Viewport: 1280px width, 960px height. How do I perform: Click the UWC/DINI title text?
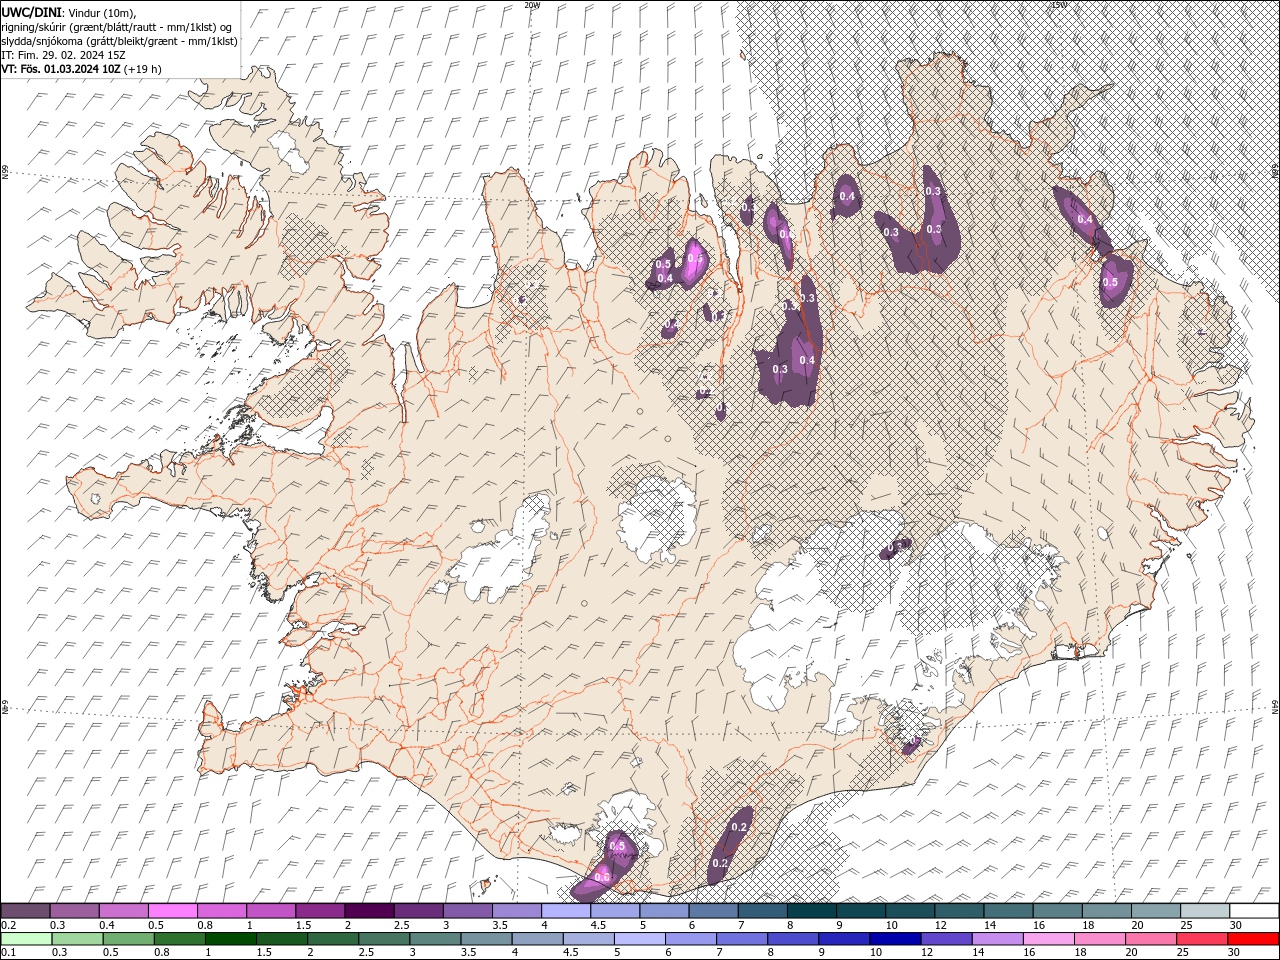pyautogui.click(x=32, y=11)
